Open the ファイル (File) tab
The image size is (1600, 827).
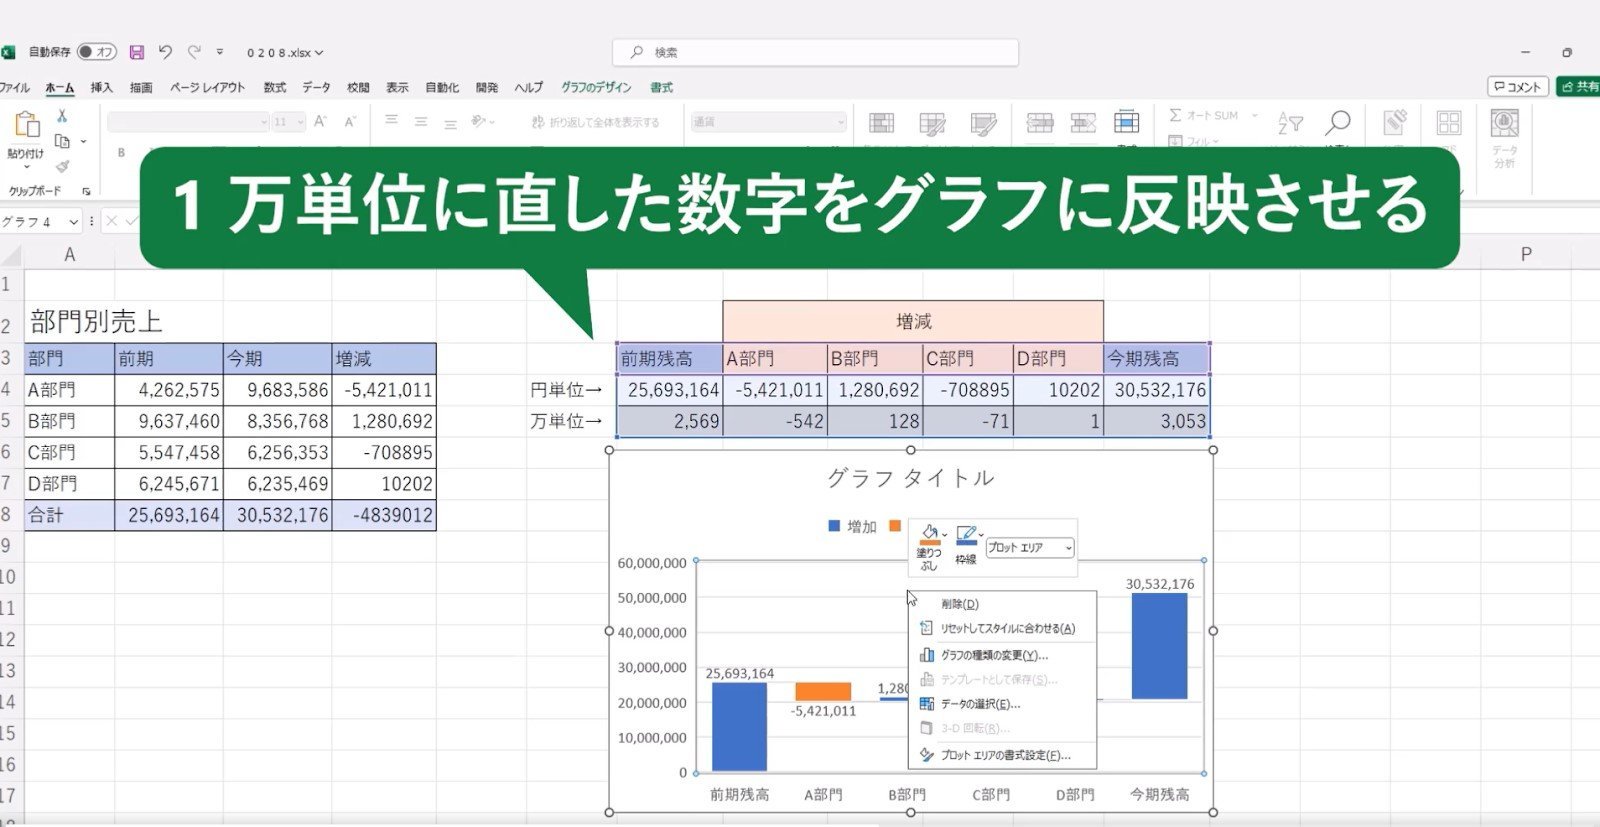coord(14,87)
